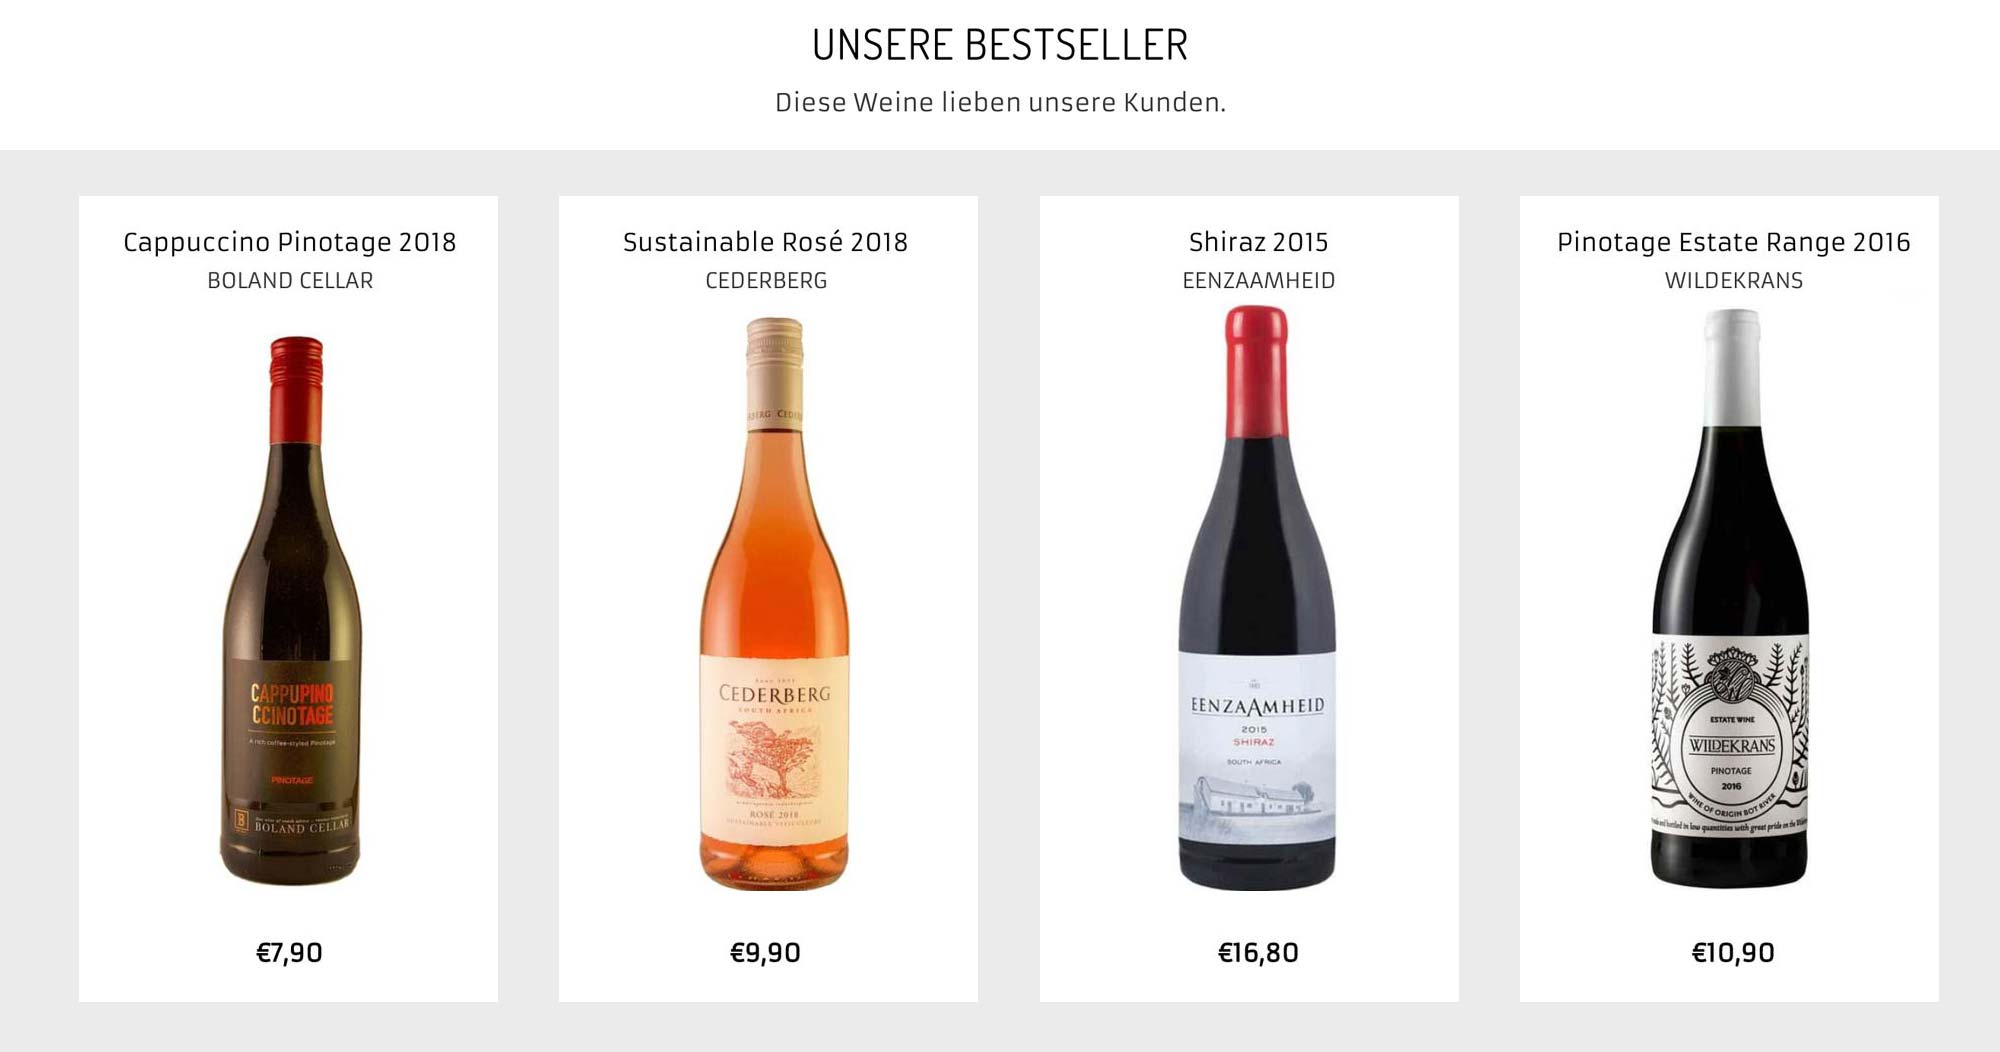
Task: Click the Cederberg label on the rosé bottle
Action: tap(774, 750)
